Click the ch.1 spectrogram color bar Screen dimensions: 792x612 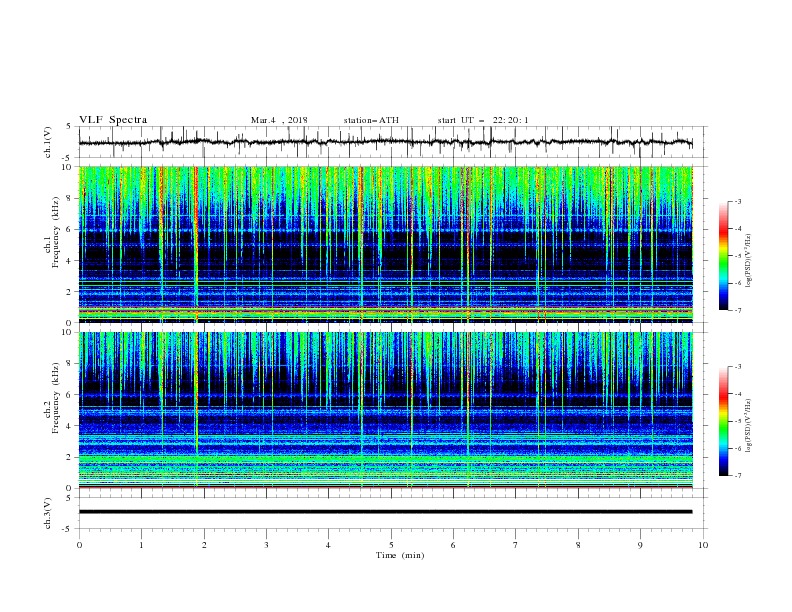724,256
